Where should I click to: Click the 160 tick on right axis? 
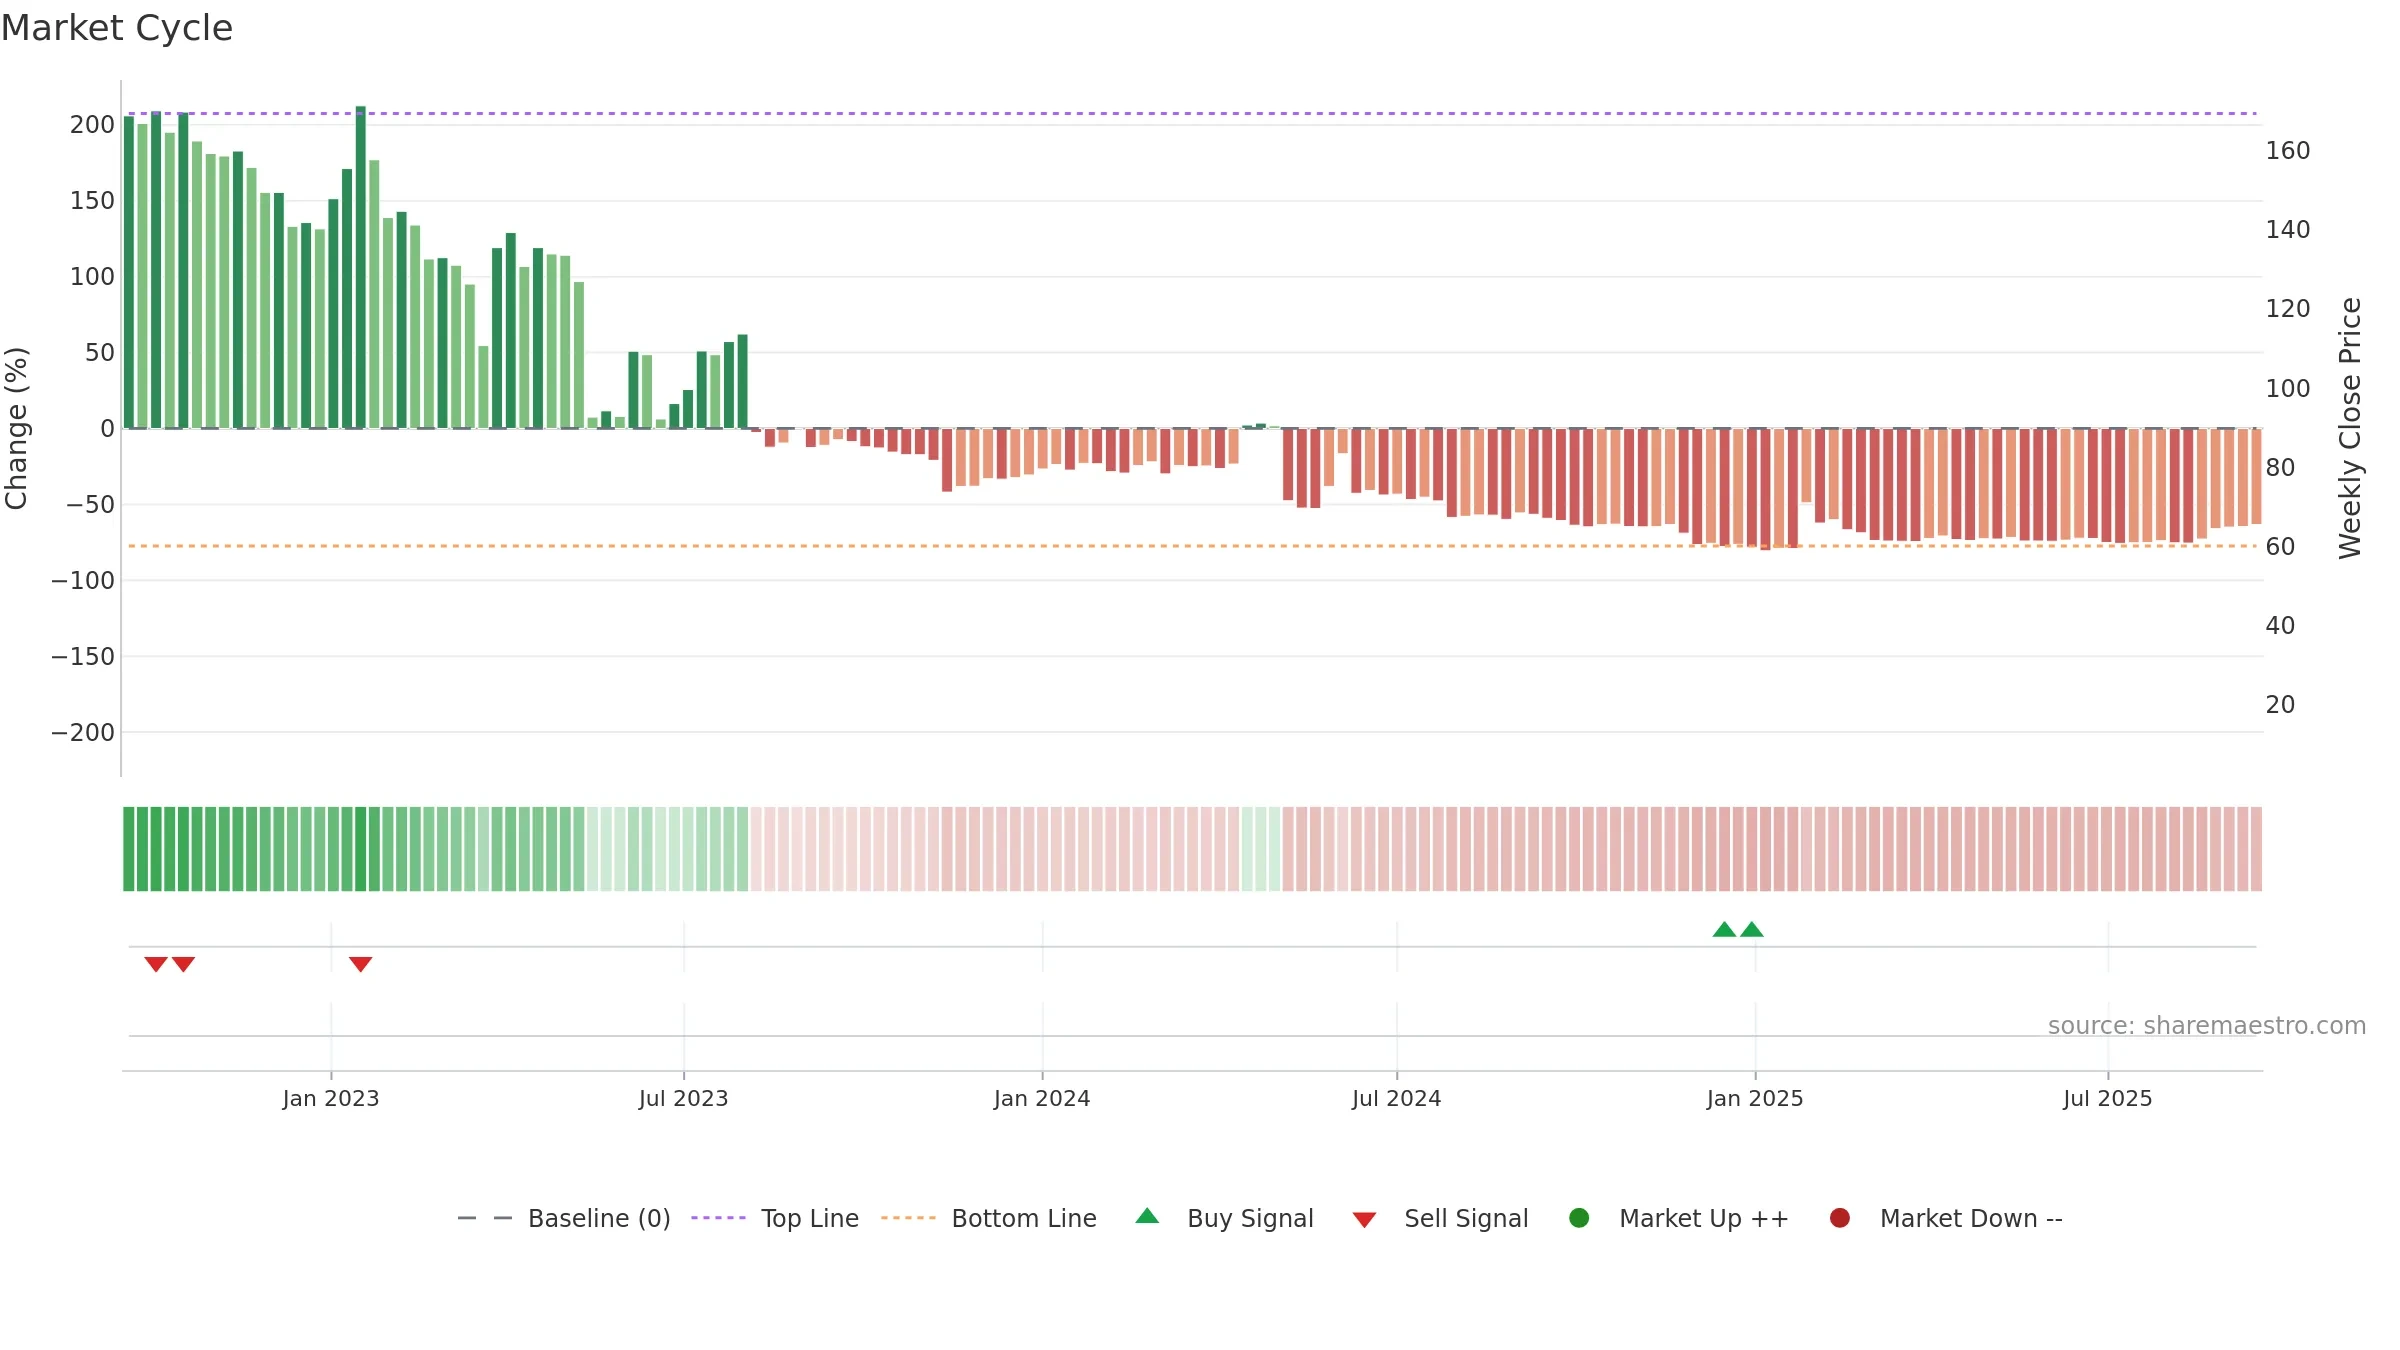pyautogui.click(x=2288, y=151)
